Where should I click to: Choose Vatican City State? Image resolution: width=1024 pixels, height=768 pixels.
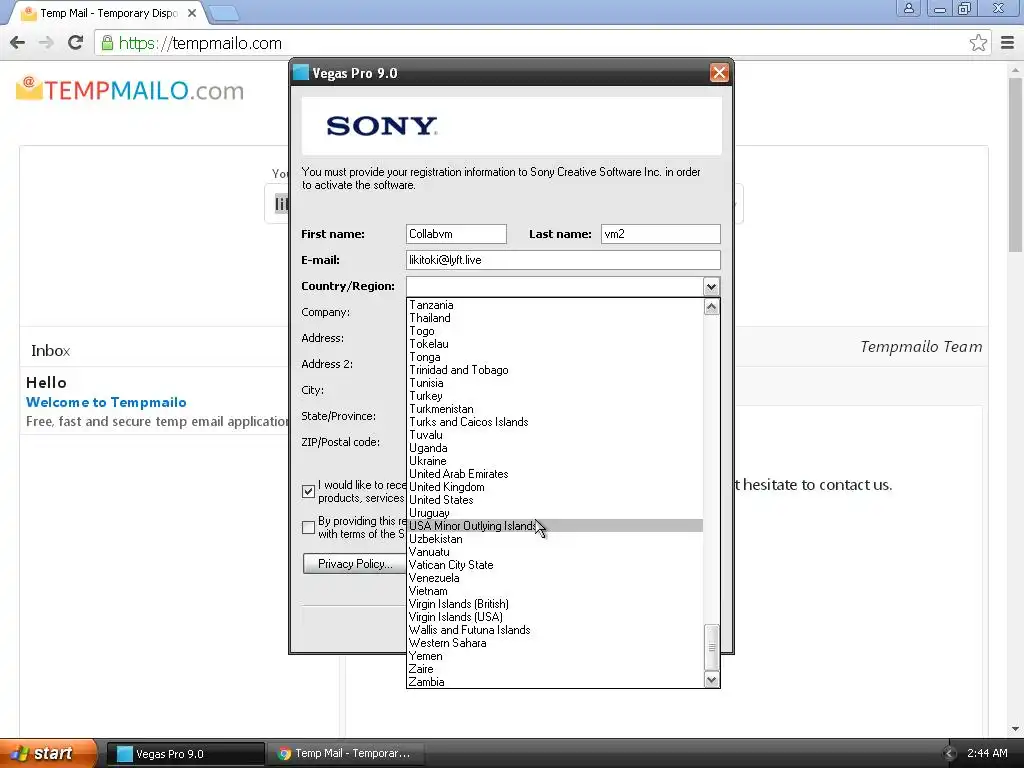coord(554,565)
